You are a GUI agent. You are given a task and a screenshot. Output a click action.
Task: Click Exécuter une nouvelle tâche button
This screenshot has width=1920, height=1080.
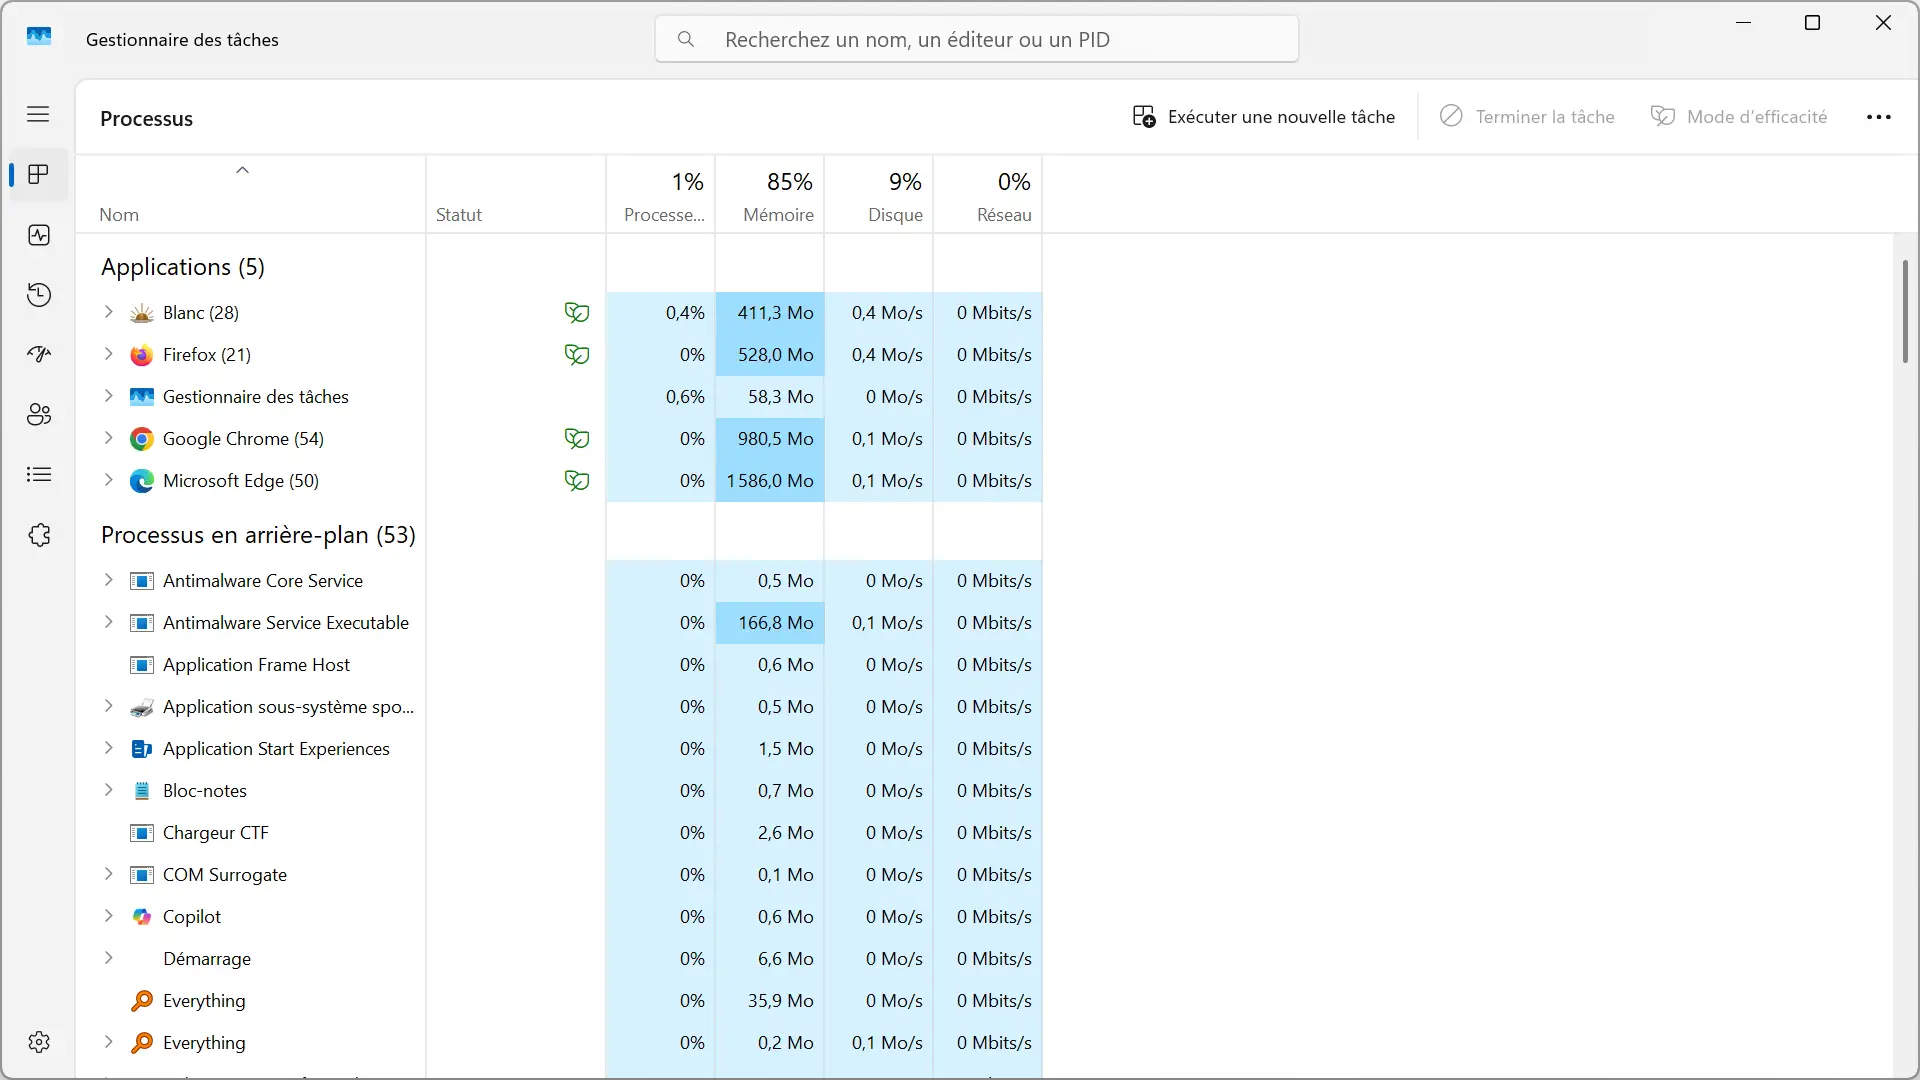click(1264, 117)
